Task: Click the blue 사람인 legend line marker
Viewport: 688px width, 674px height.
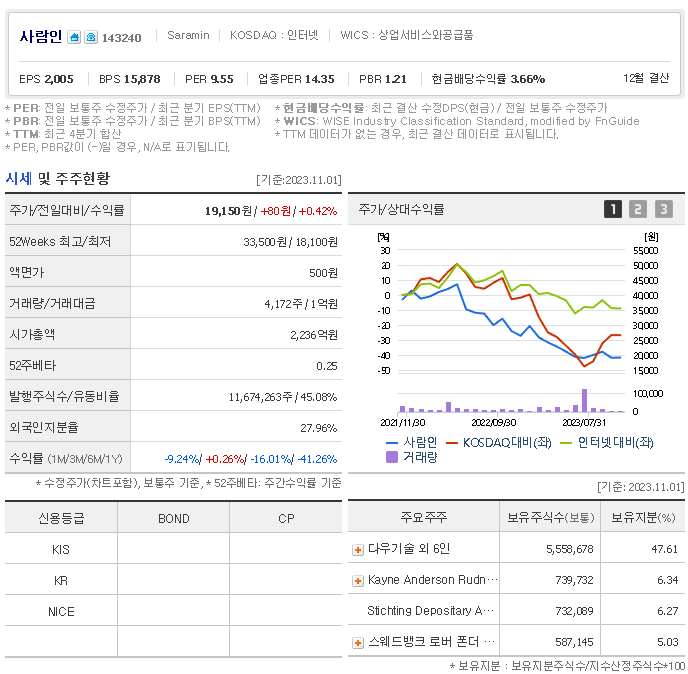Action: click(391, 443)
